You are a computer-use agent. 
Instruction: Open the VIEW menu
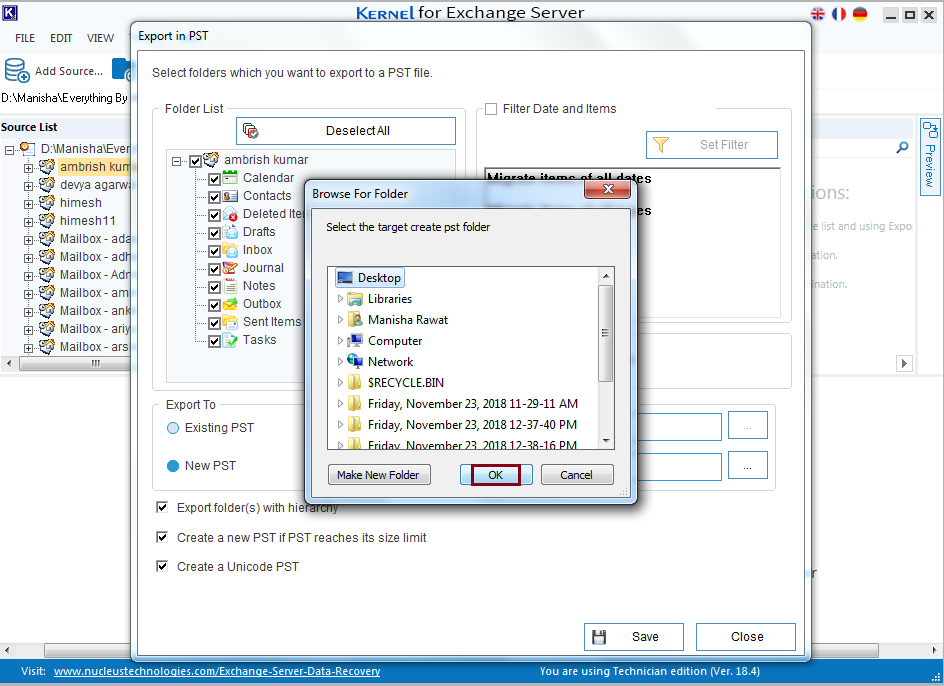pos(100,38)
